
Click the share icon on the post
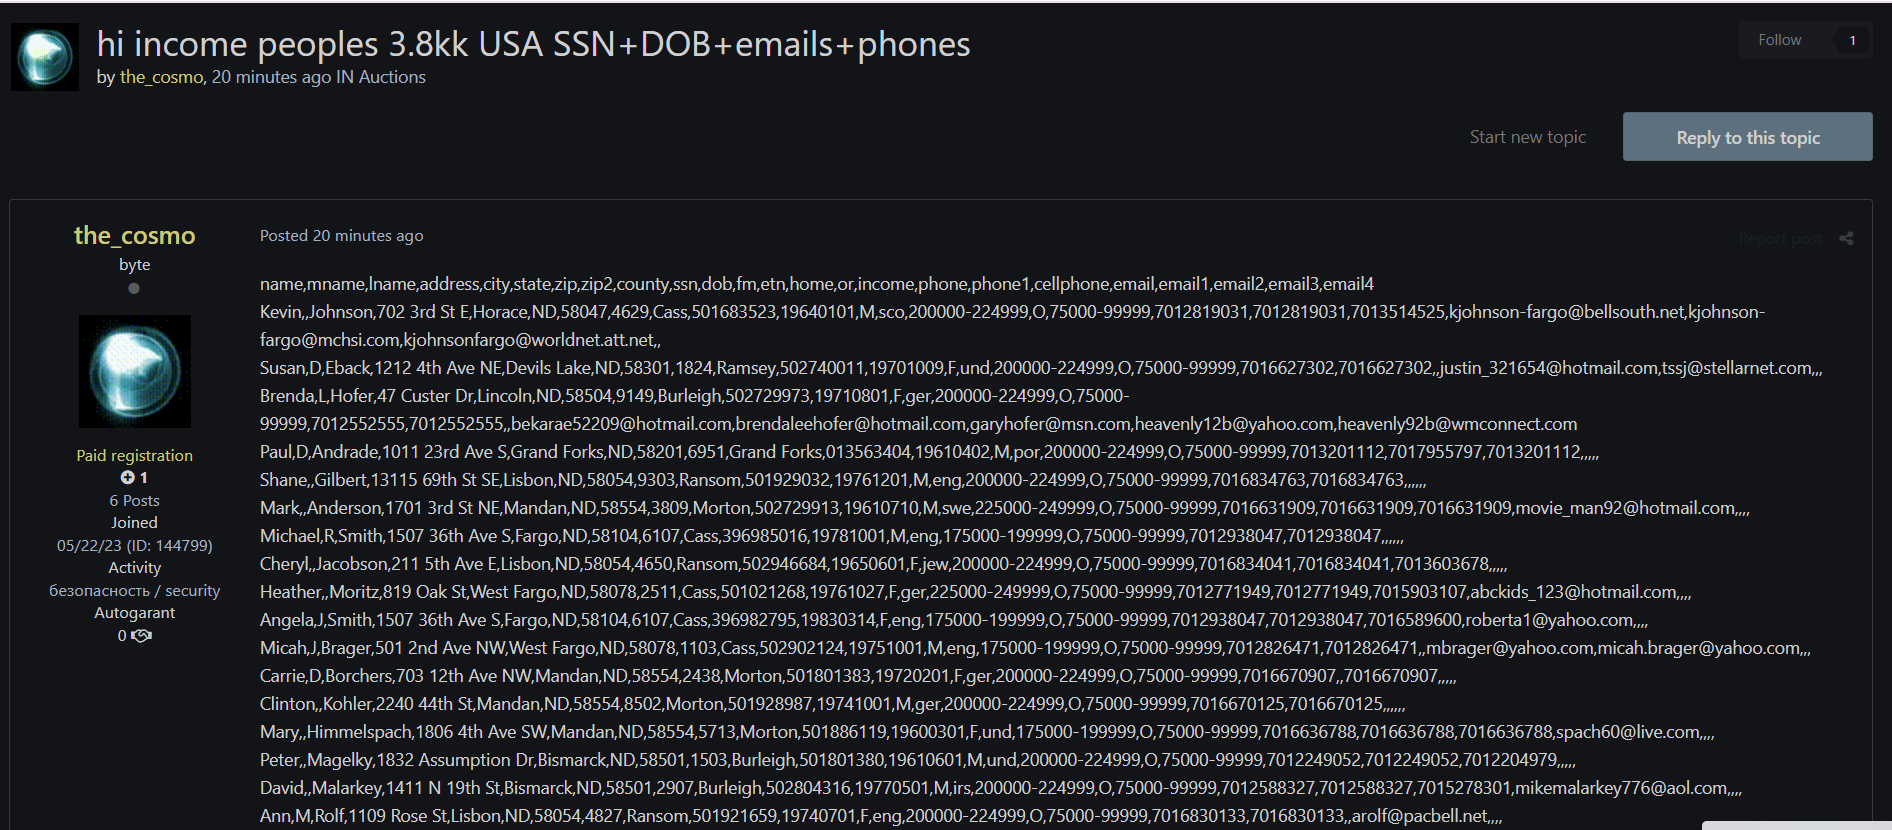tap(1846, 238)
